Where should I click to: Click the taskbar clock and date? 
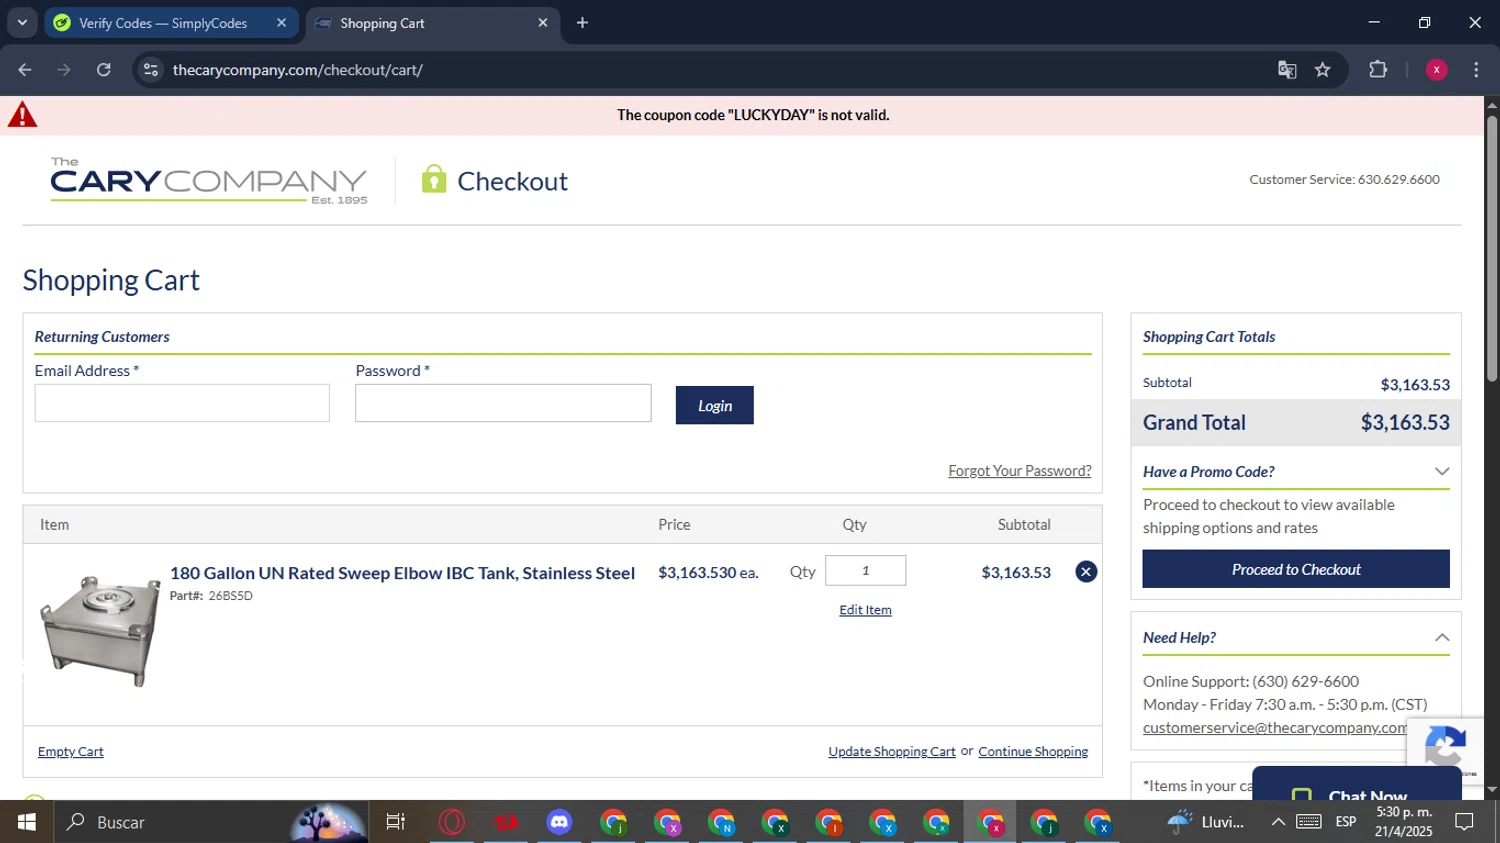[x=1403, y=822]
